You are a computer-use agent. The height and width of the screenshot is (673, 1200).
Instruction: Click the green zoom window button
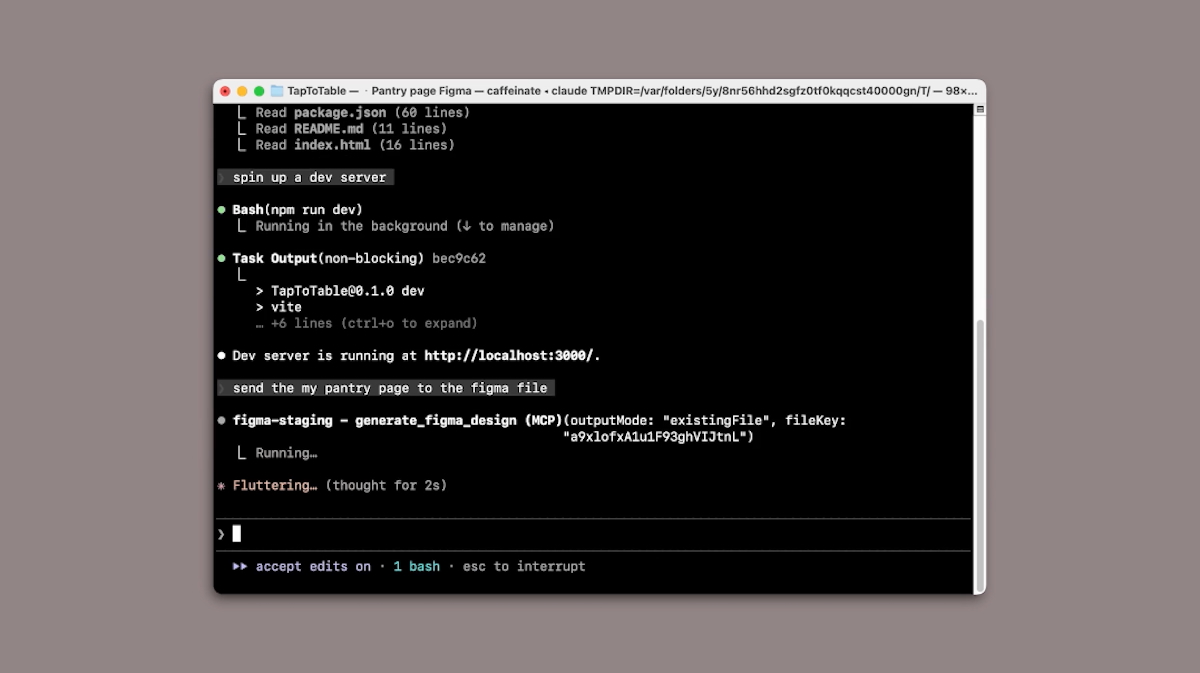click(x=259, y=91)
